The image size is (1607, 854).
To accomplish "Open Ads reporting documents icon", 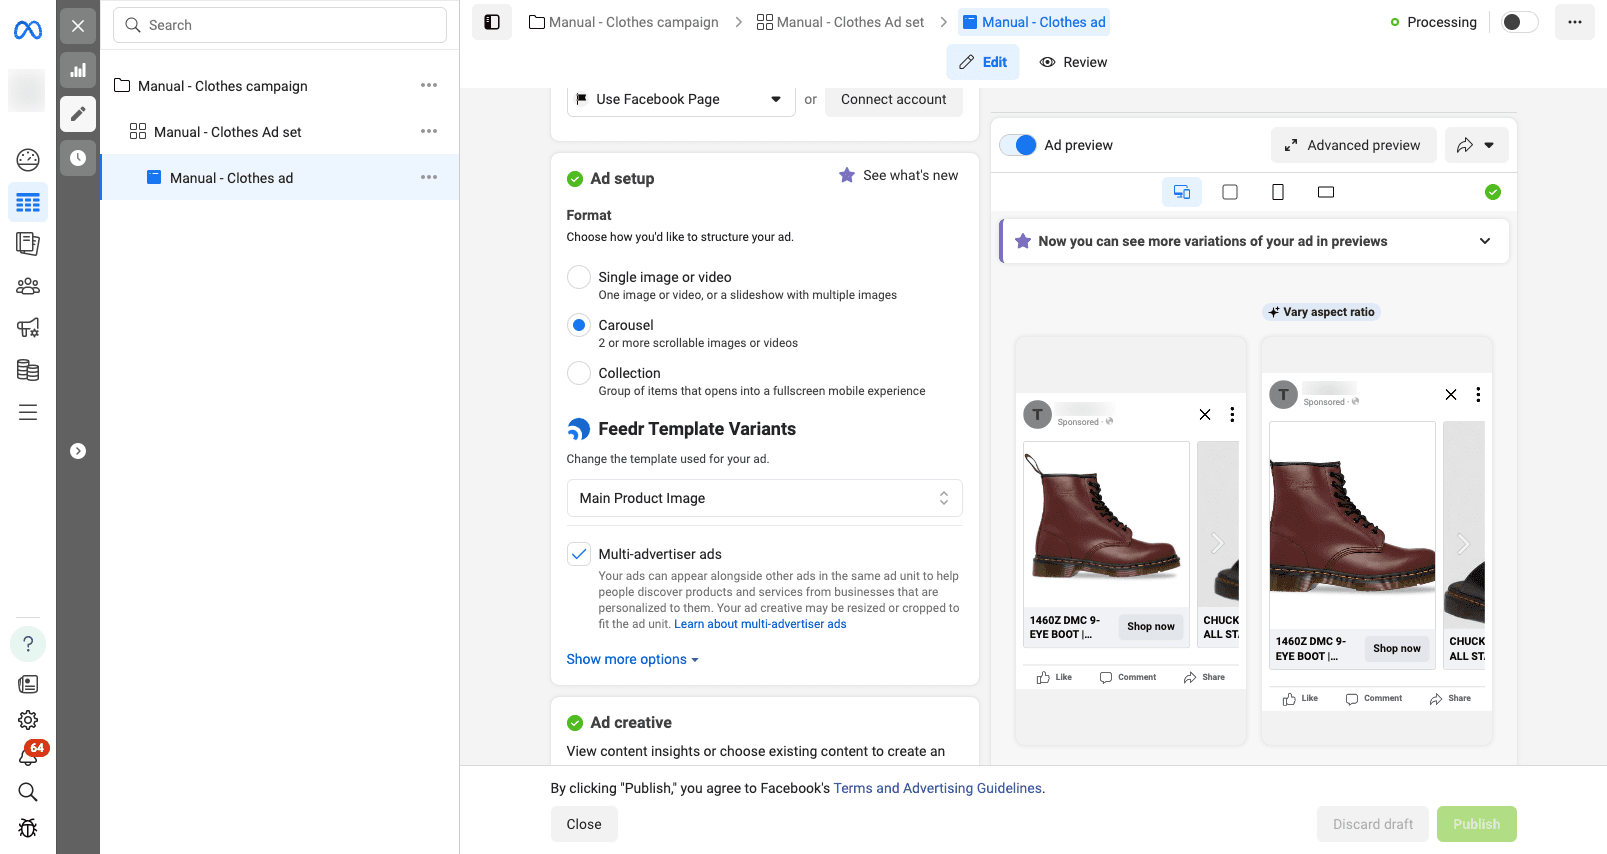I will click(x=28, y=243).
